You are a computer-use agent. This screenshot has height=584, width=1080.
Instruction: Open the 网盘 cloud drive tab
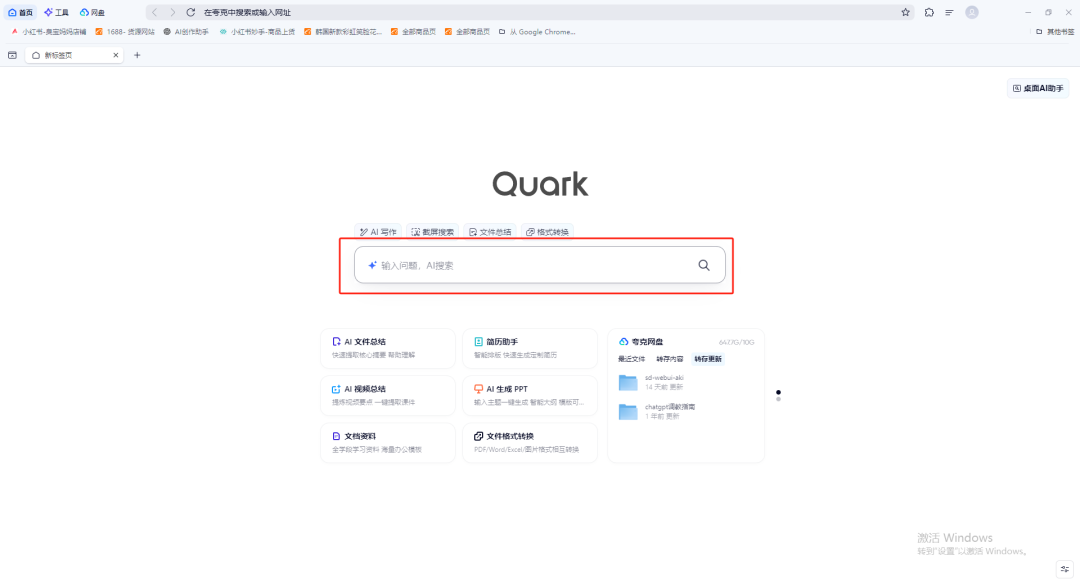pyautogui.click(x=92, y=12)
